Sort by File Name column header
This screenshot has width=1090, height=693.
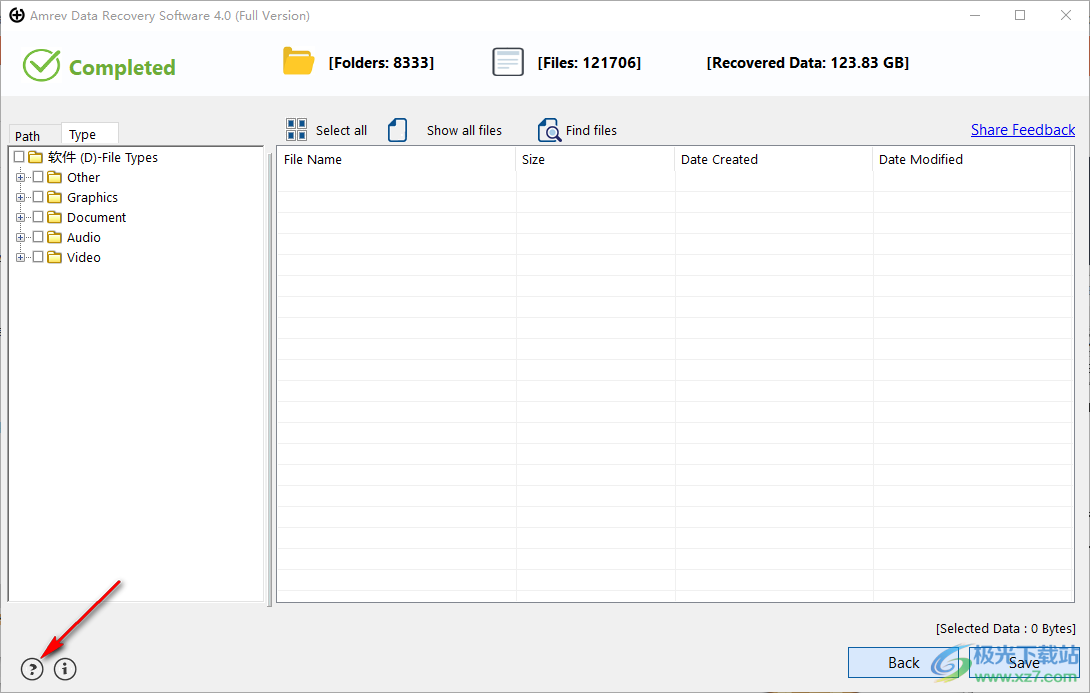[396, 159]
